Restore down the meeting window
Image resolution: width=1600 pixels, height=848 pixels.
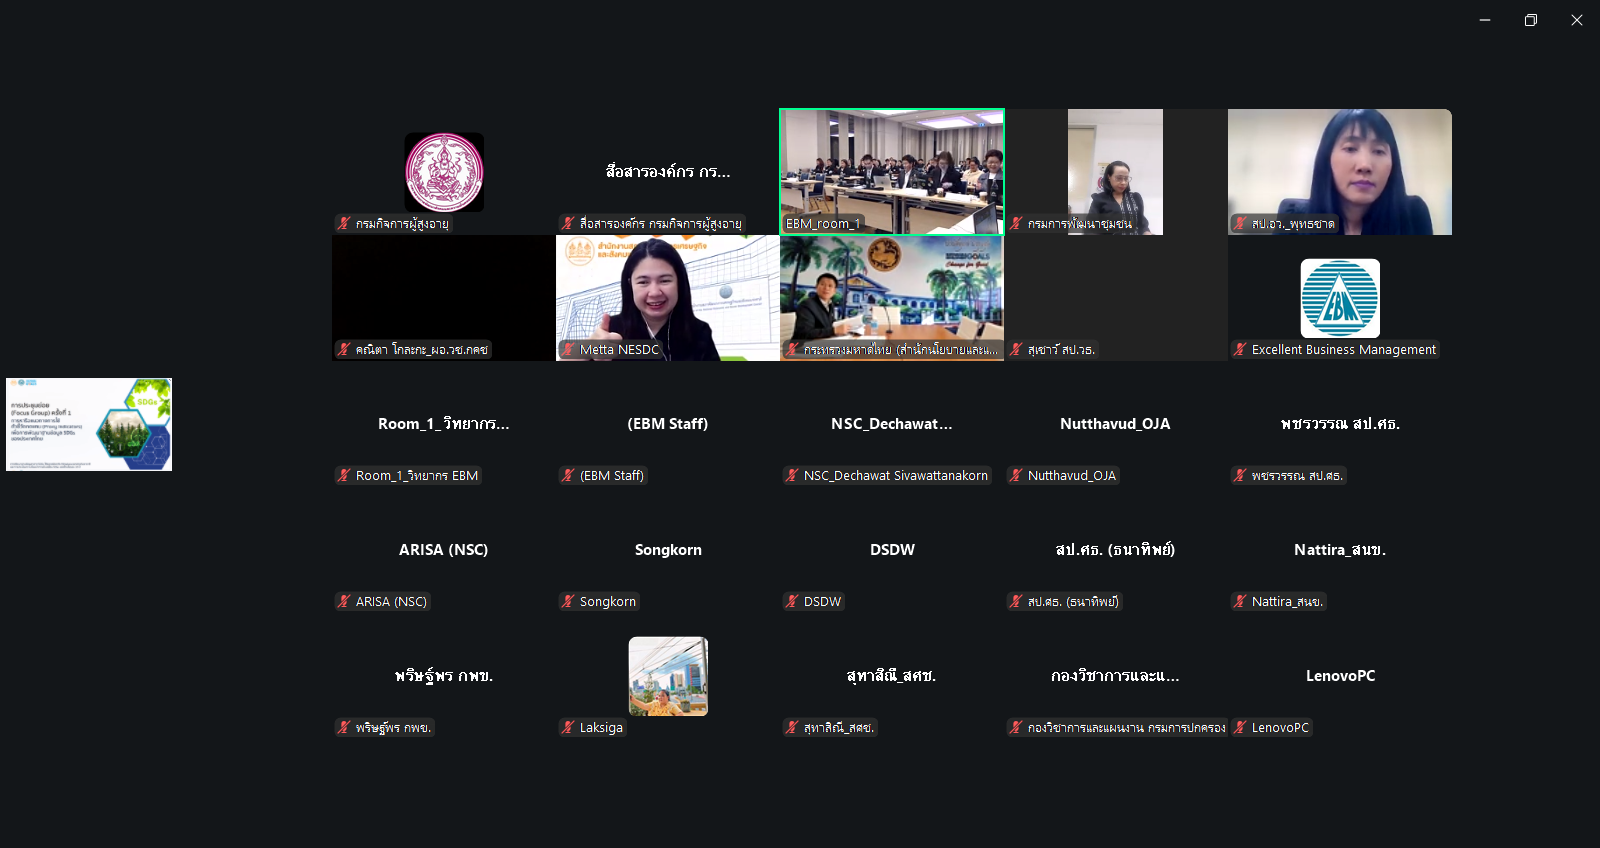click(x=1531, y=20)
